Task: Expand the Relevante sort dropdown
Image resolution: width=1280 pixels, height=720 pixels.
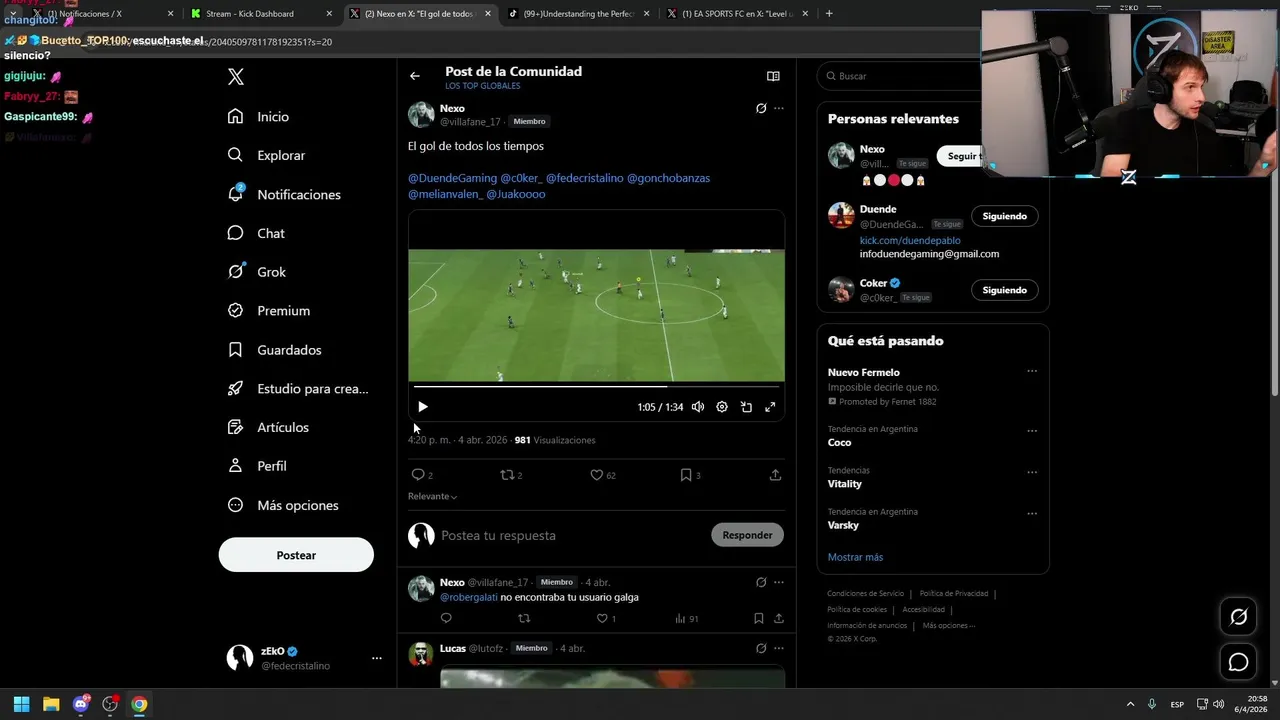Action: [432, 497]
